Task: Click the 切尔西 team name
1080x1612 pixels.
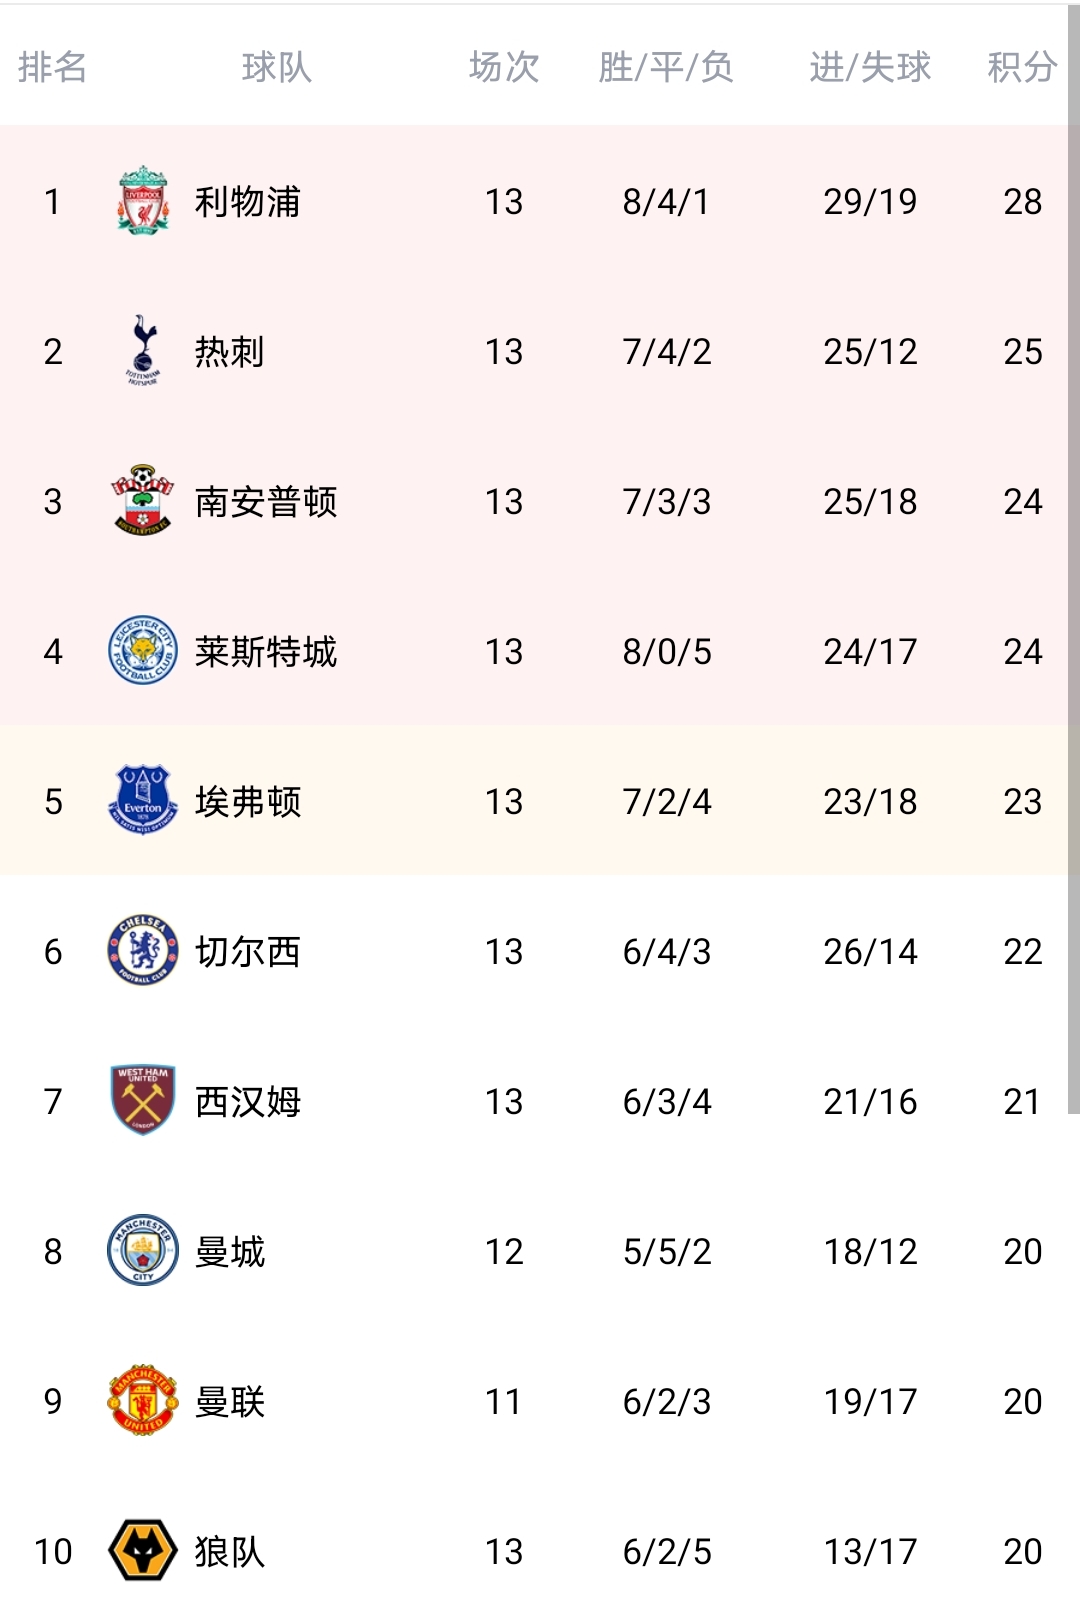Action: pyautogui.click(x=247, y=952)
